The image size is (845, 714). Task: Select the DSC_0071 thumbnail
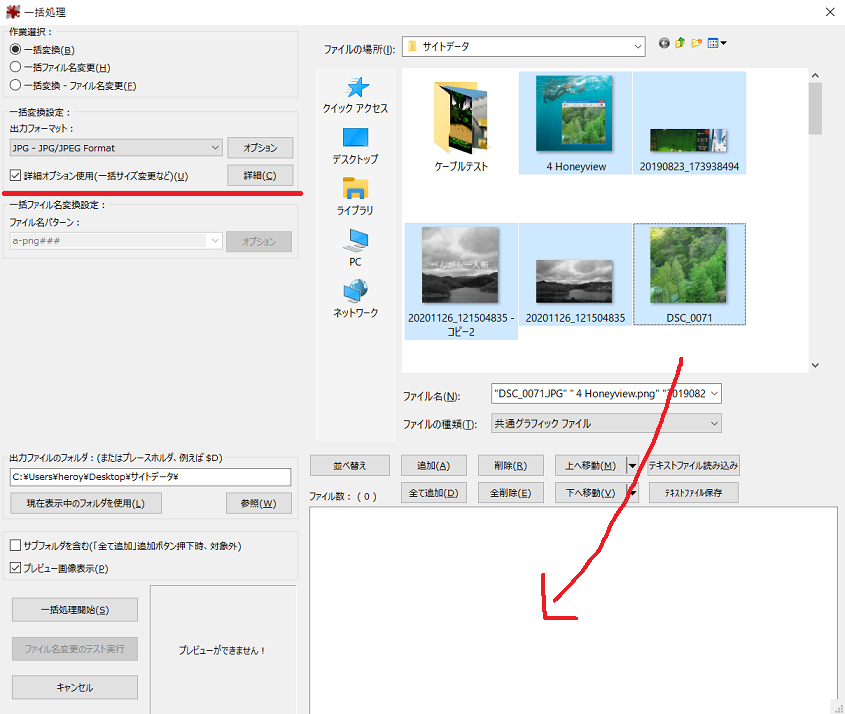[x=689, y=274]
